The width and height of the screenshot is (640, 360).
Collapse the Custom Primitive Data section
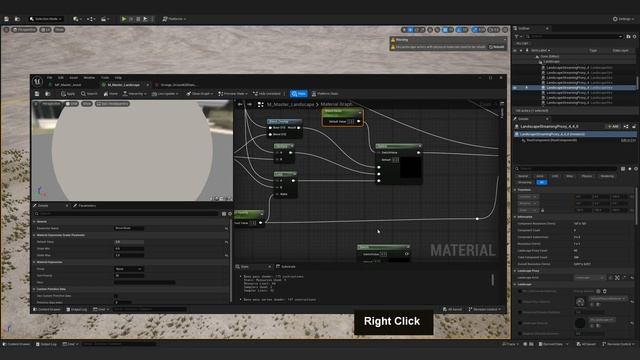pyautogui.click(x=34, y=289)
